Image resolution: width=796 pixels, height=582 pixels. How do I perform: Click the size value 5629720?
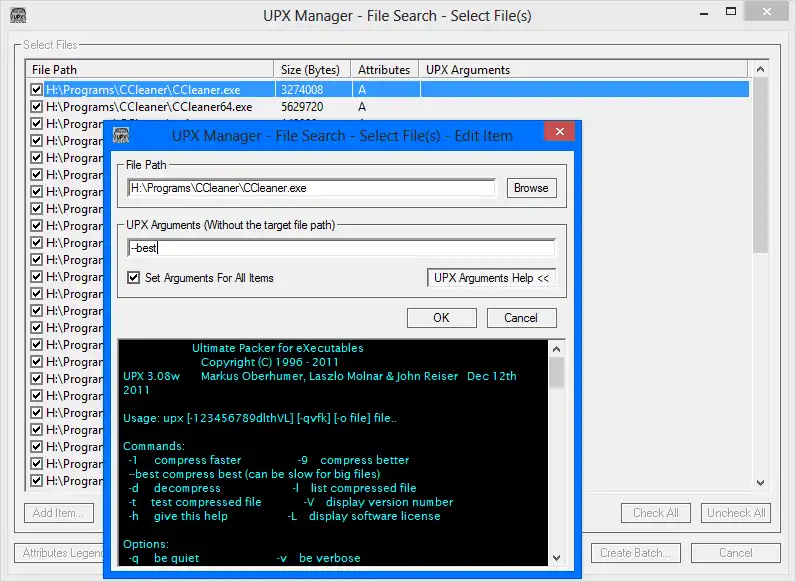[x=302, y=107]
